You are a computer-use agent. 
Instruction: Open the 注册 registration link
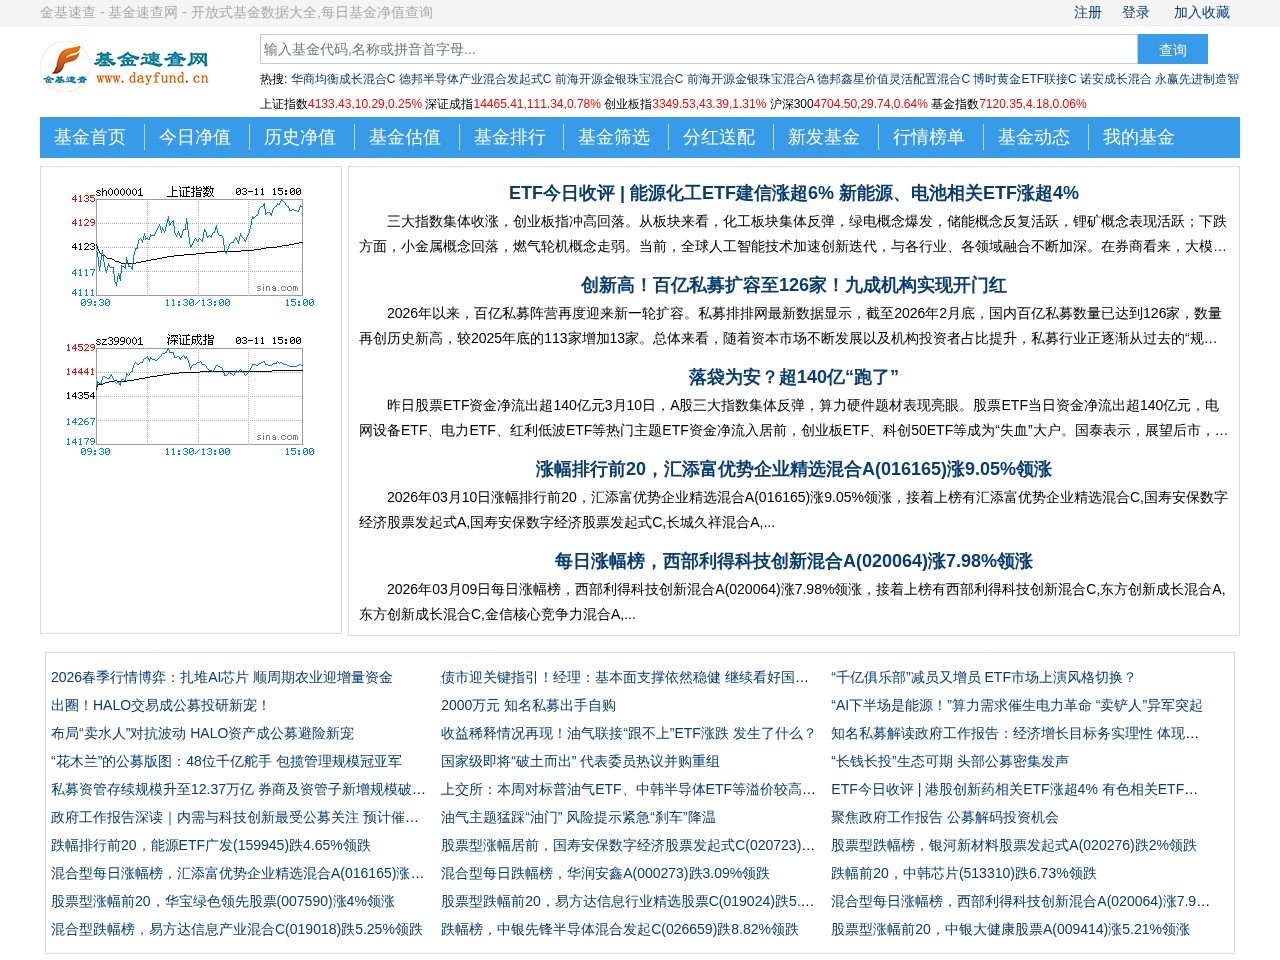tap(1087, 12)
